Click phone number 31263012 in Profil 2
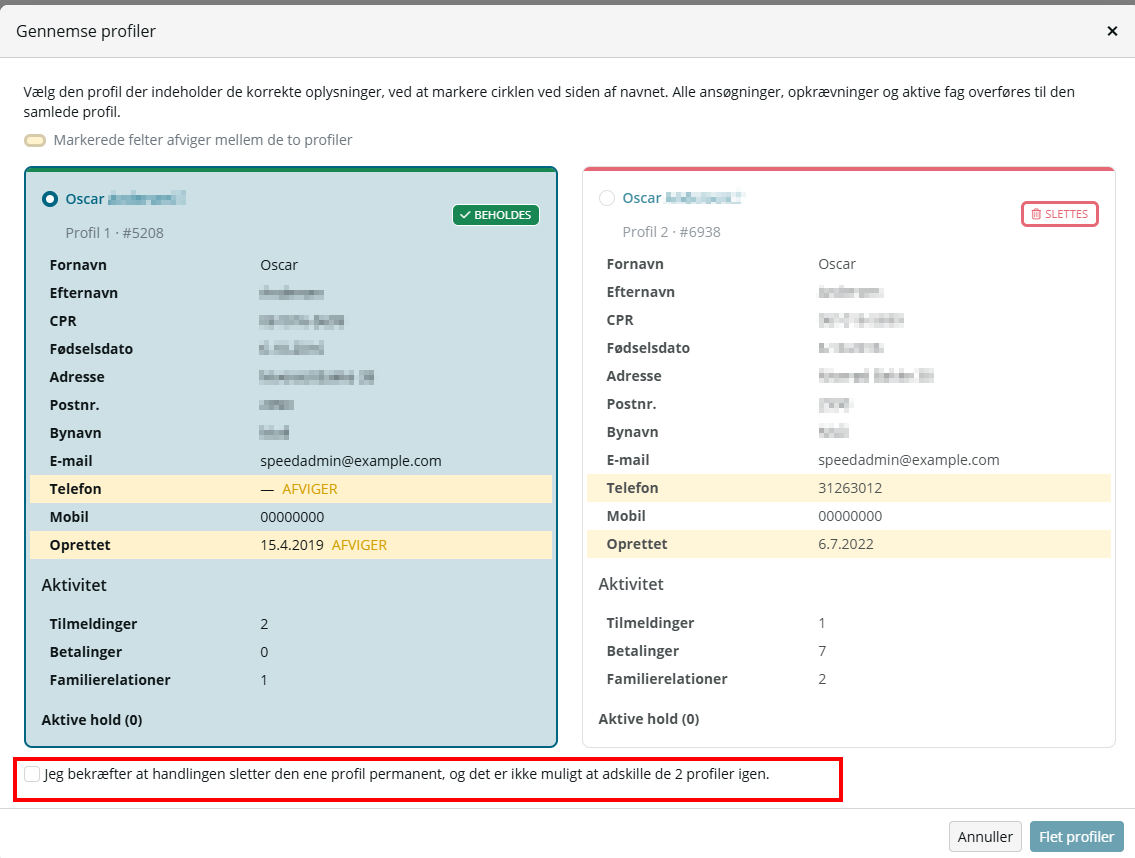This screenshot has width=1135, height=858. point(850,488)
